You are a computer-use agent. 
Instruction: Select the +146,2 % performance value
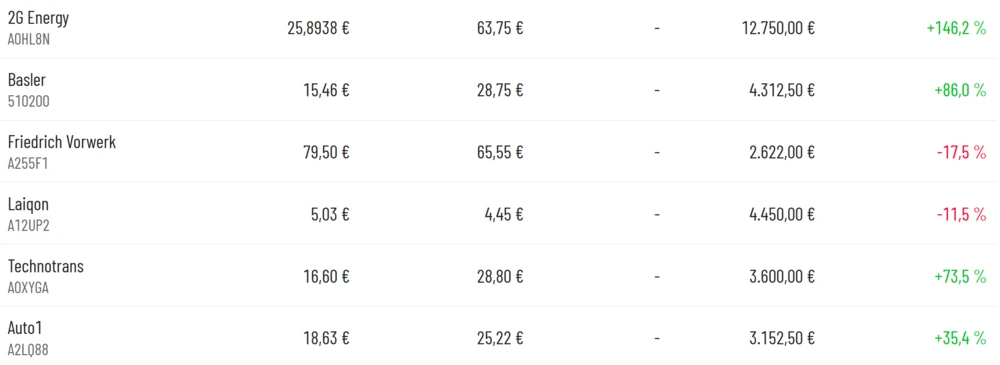(x=957, y=28)
